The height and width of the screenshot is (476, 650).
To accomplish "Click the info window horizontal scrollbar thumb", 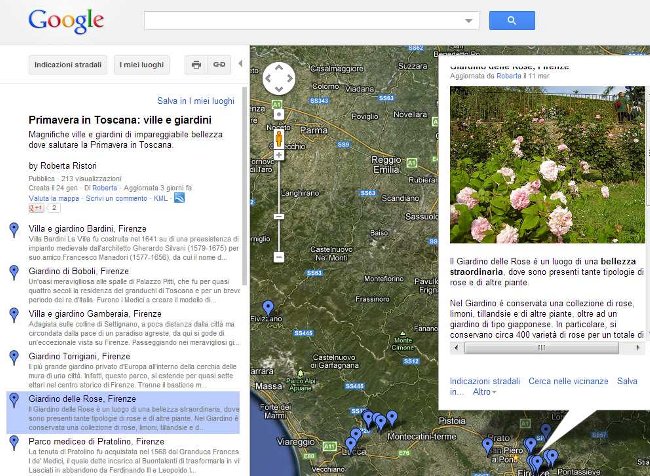I will (541, 347).
